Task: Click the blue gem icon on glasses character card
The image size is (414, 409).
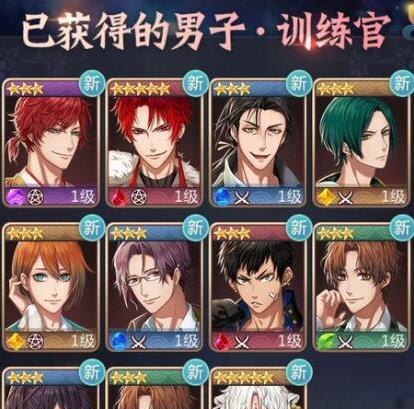Action: [x=119, y=342]
